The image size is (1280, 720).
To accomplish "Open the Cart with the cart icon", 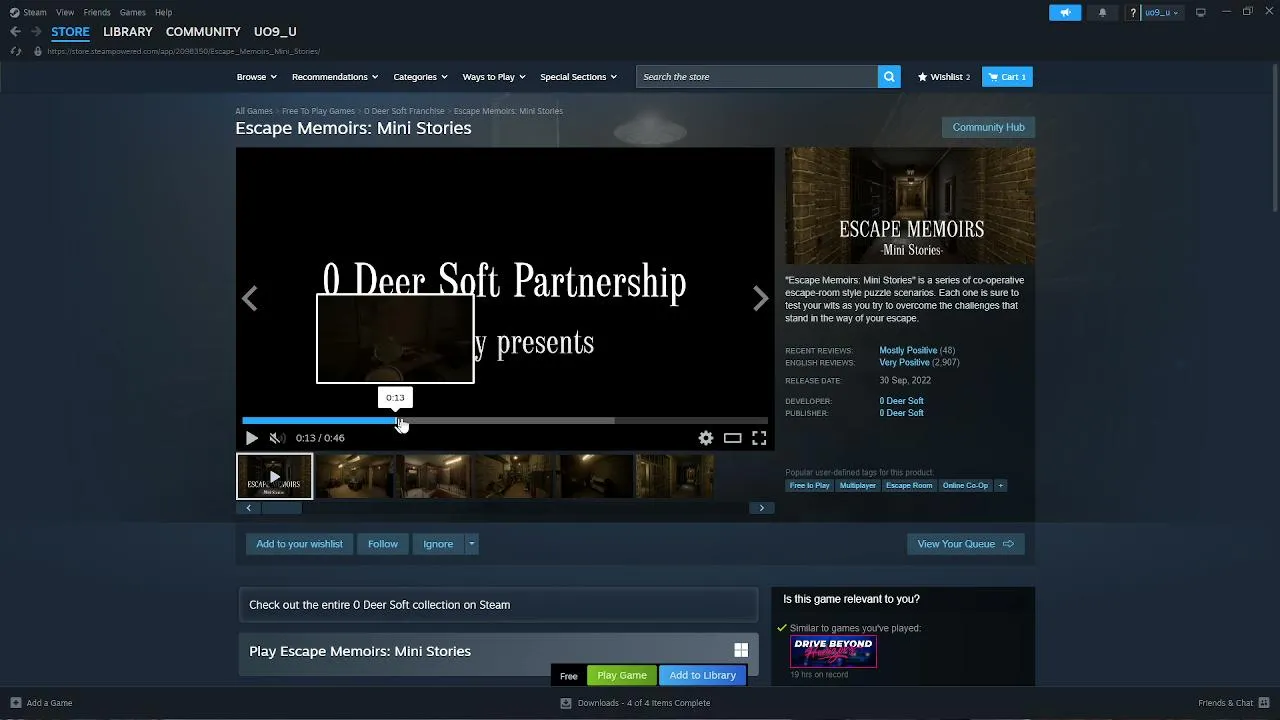I will [1007, 77].
